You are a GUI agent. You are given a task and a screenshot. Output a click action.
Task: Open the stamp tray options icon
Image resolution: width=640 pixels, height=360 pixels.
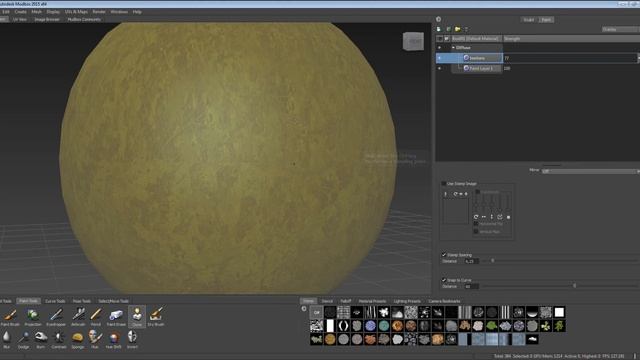pyautogui.click(x=304, y=309)
